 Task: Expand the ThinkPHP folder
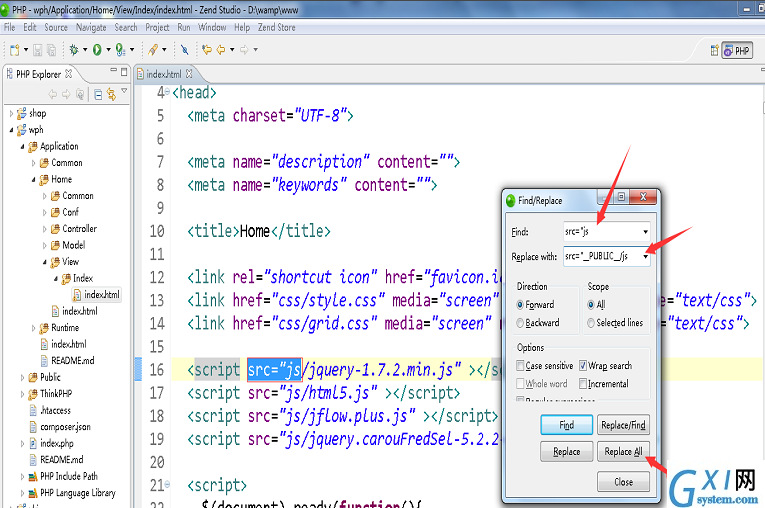coord(22,394)
